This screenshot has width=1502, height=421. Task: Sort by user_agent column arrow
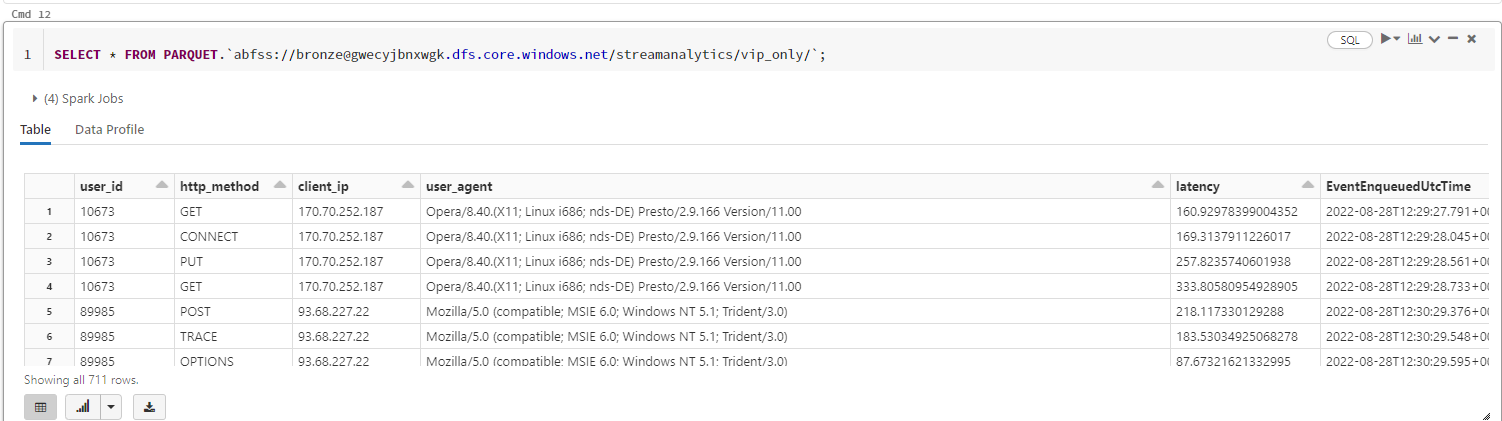pyautogui.click(x=1157, y=186)
